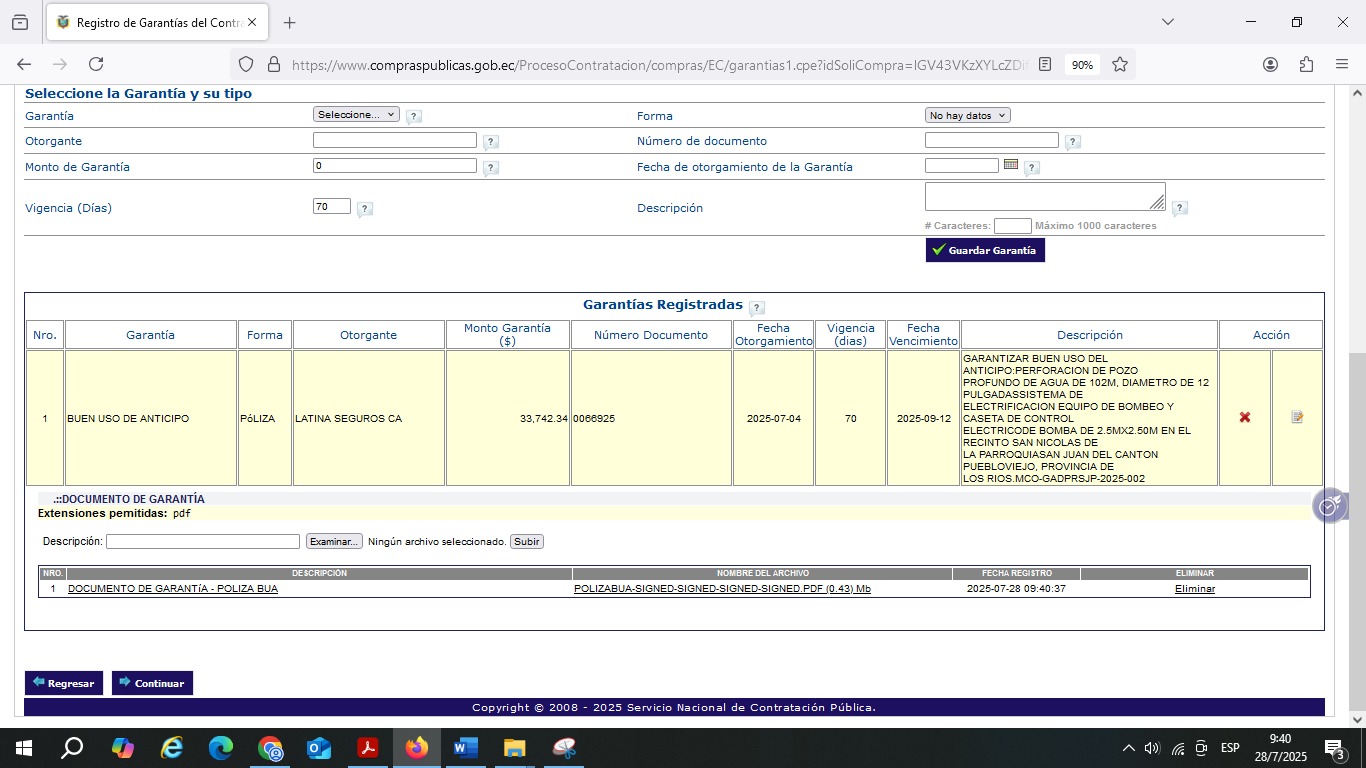Open the calendar date picker icon

[x=1011, y=165]
